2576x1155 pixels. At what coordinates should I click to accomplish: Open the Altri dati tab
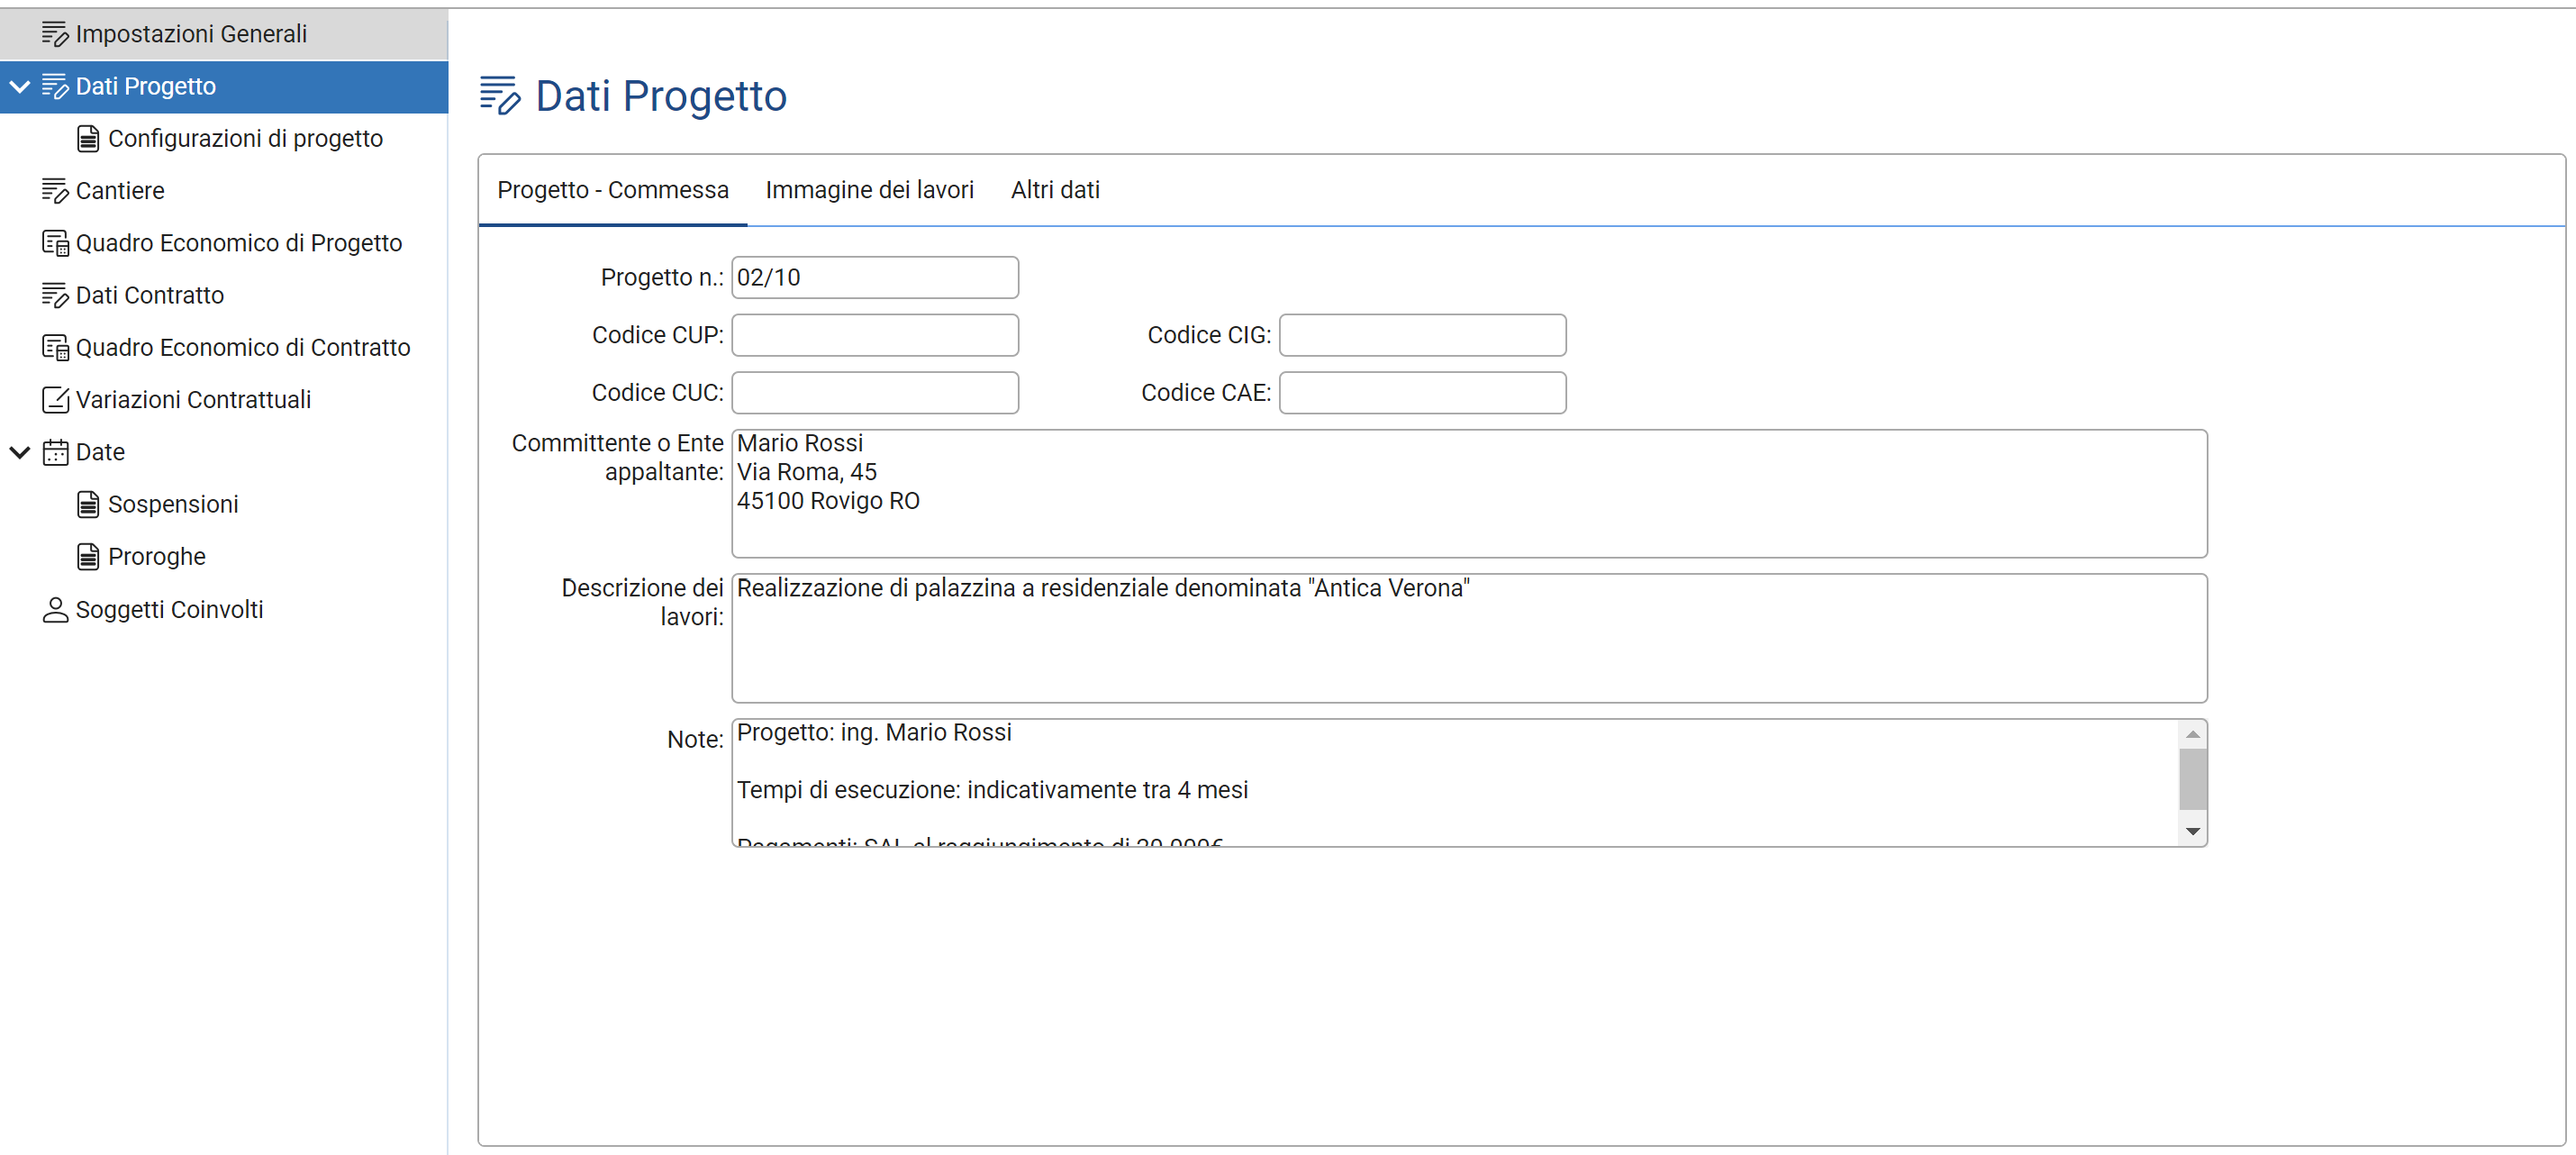1054,190
